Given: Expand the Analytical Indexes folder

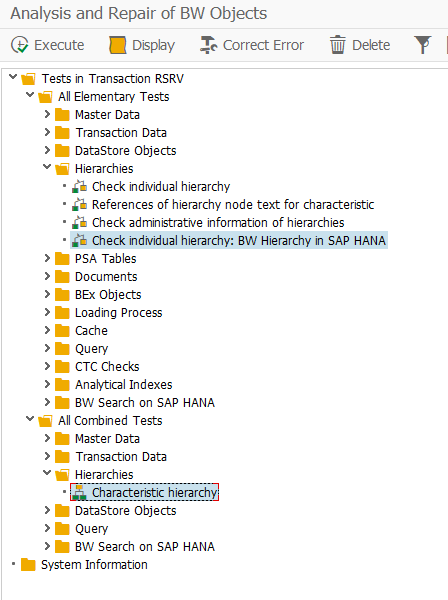Looking at the screenshot, I should click(47, 384).
